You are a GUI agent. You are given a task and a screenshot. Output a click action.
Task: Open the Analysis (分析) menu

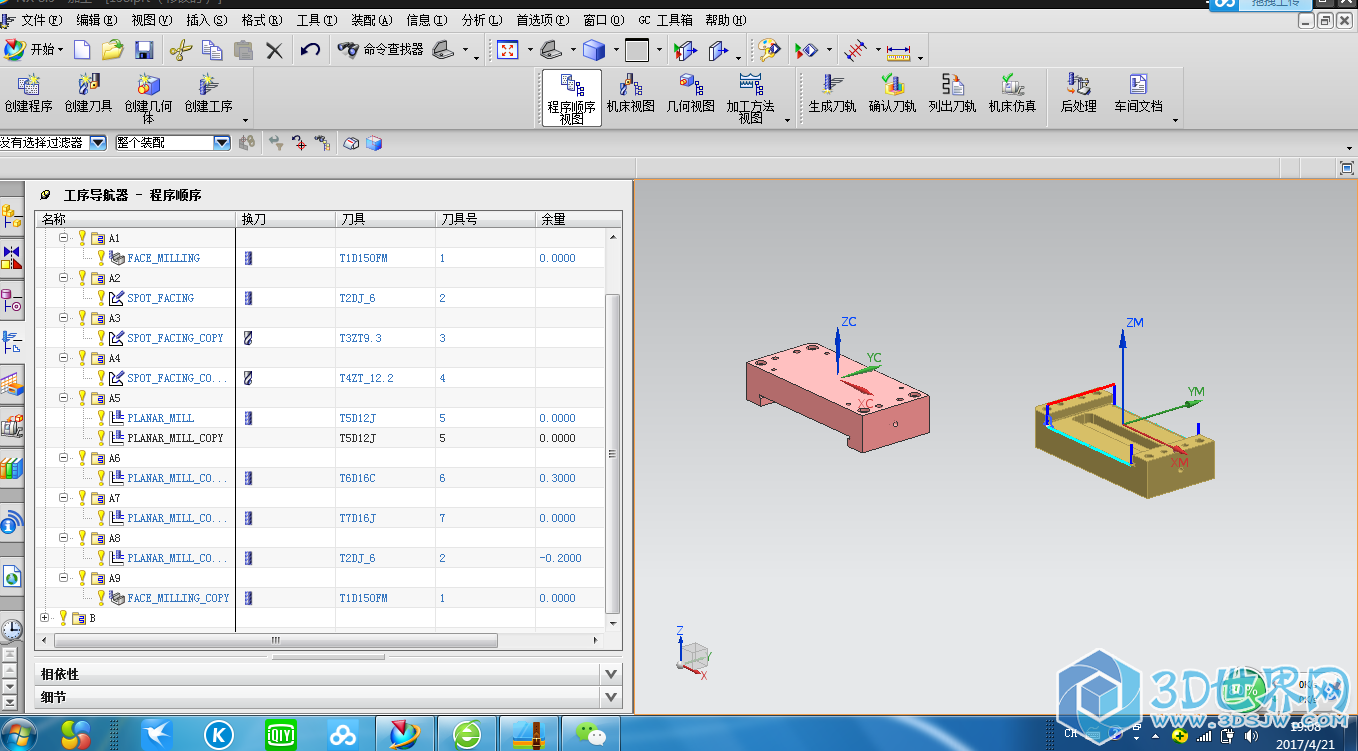coord(482,20)
